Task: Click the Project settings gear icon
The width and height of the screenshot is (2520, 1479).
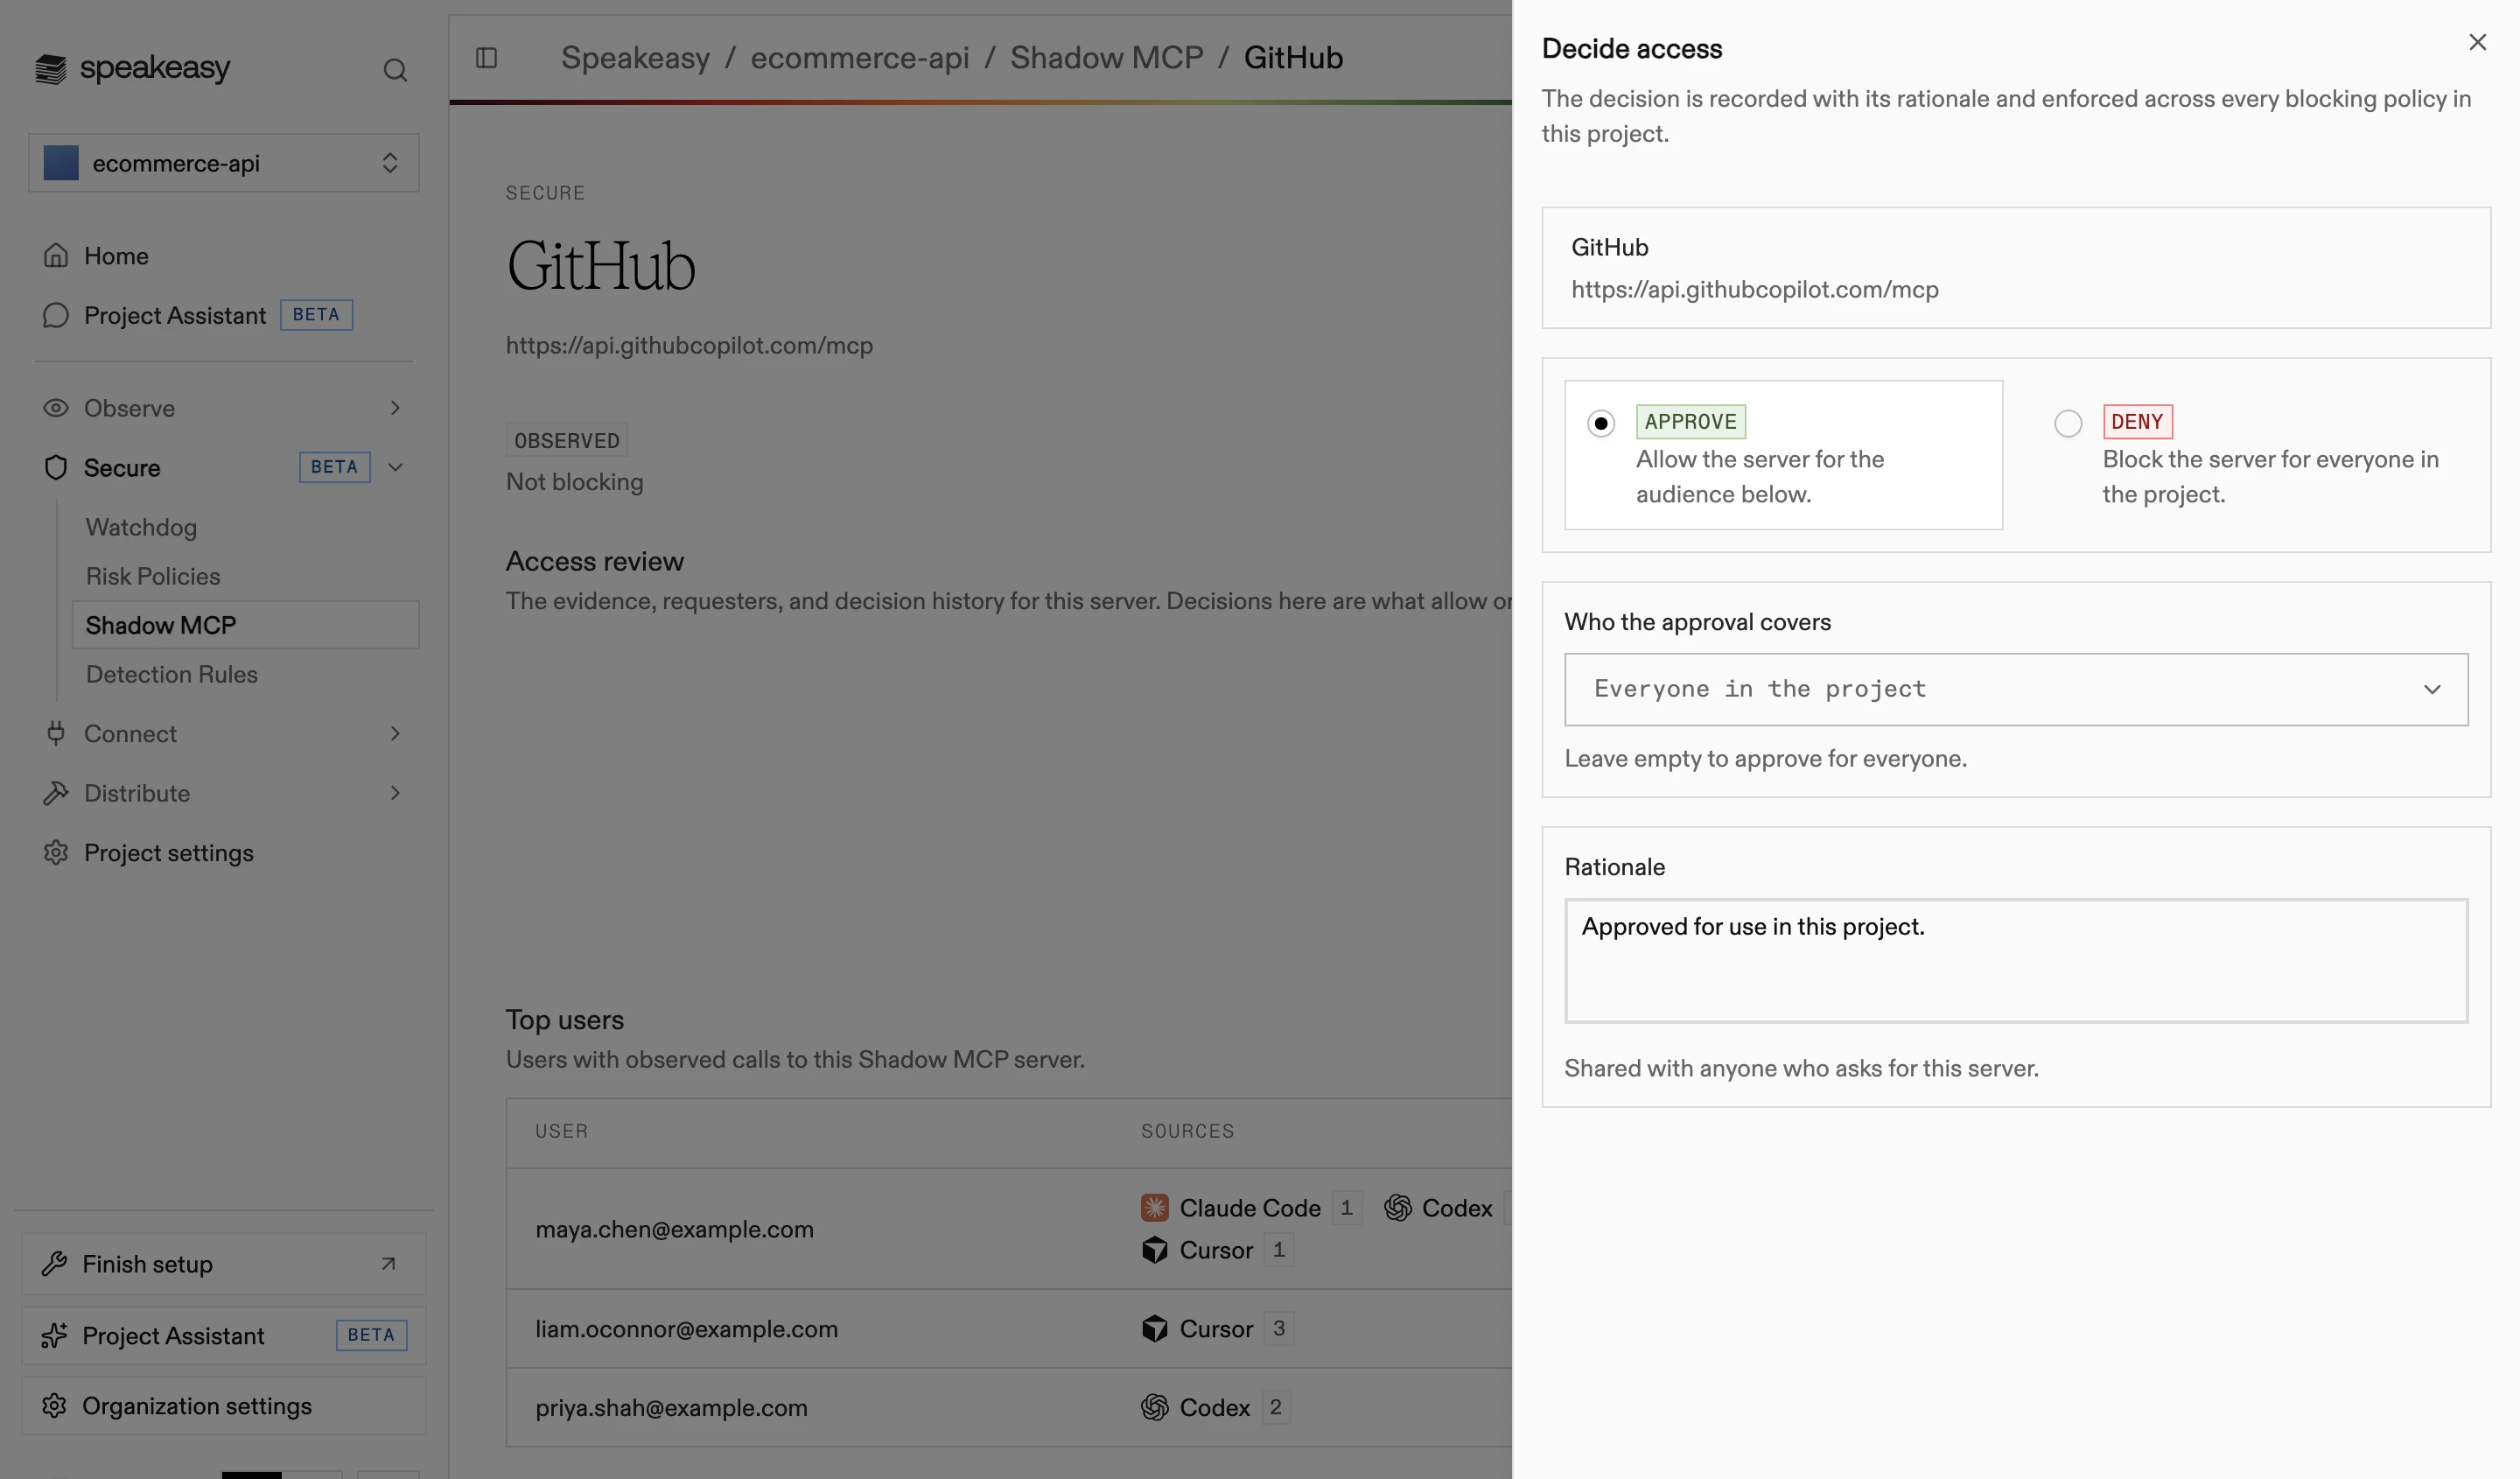Action: (x=56, y=853)
